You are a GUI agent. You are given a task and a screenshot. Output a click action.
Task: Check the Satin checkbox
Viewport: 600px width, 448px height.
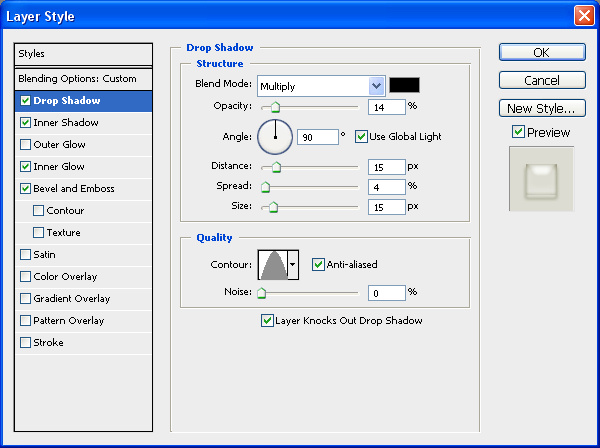25,255
